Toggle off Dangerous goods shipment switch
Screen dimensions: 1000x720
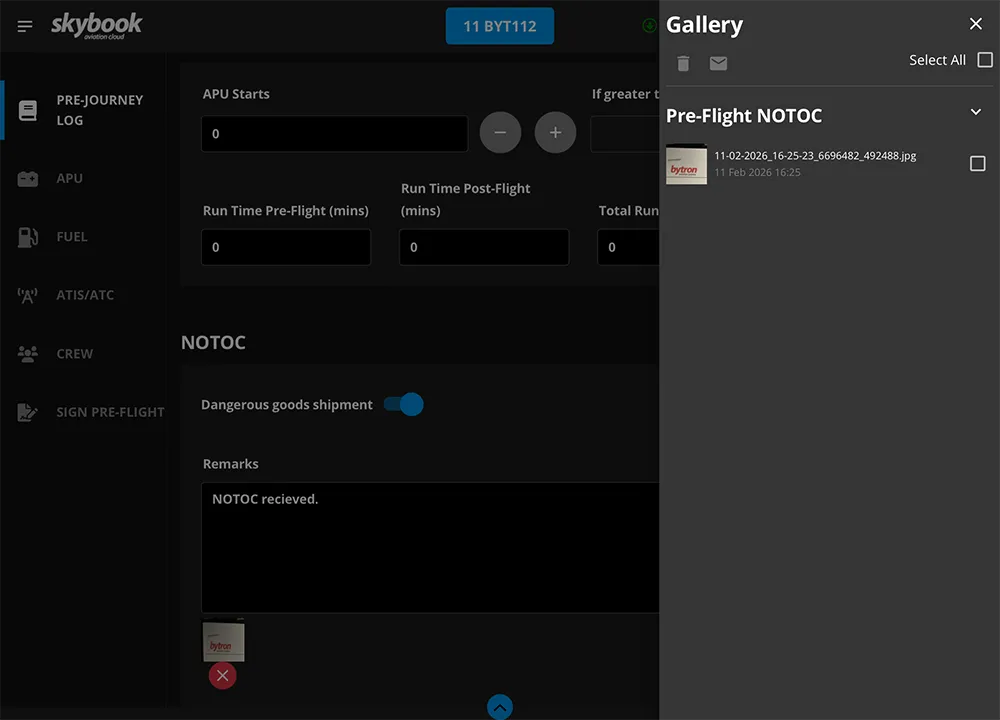(x=404, y=404)
